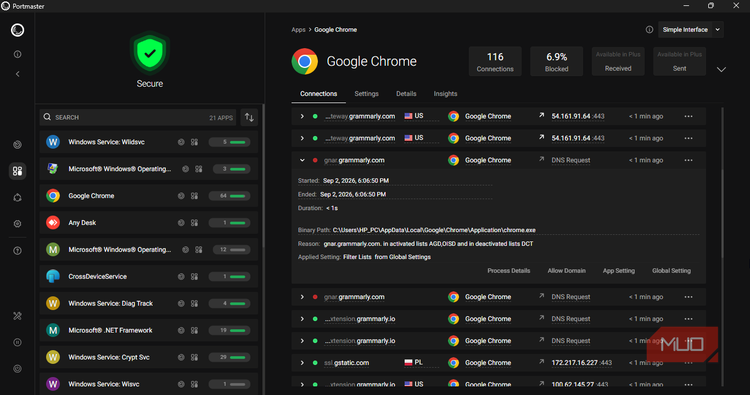Screen dimensions: 750x395
Task: Click the pause icon in sidebar
Action: coord(18,342)
